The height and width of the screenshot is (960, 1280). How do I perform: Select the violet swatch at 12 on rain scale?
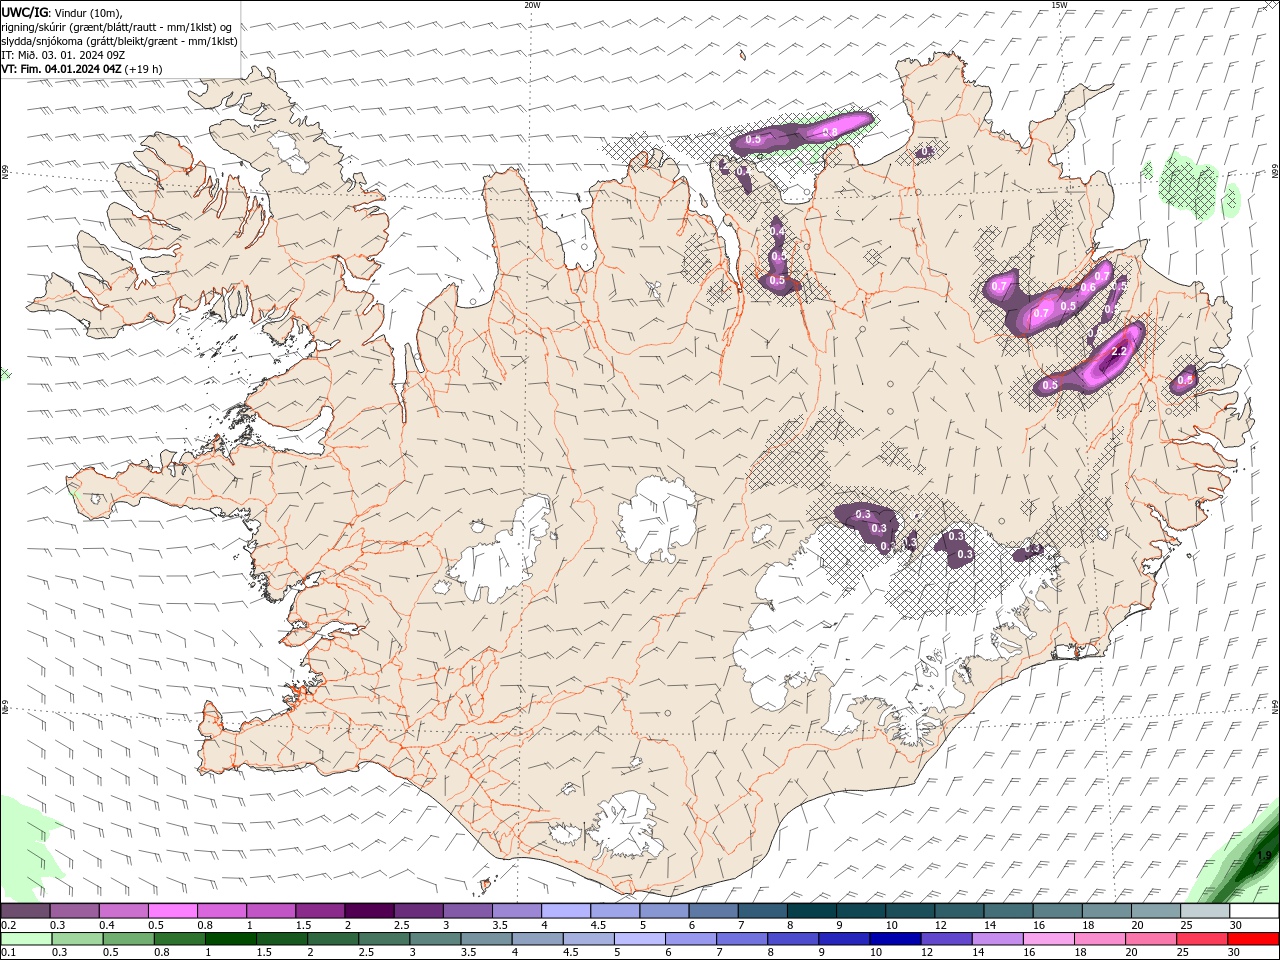click(946, 938)
